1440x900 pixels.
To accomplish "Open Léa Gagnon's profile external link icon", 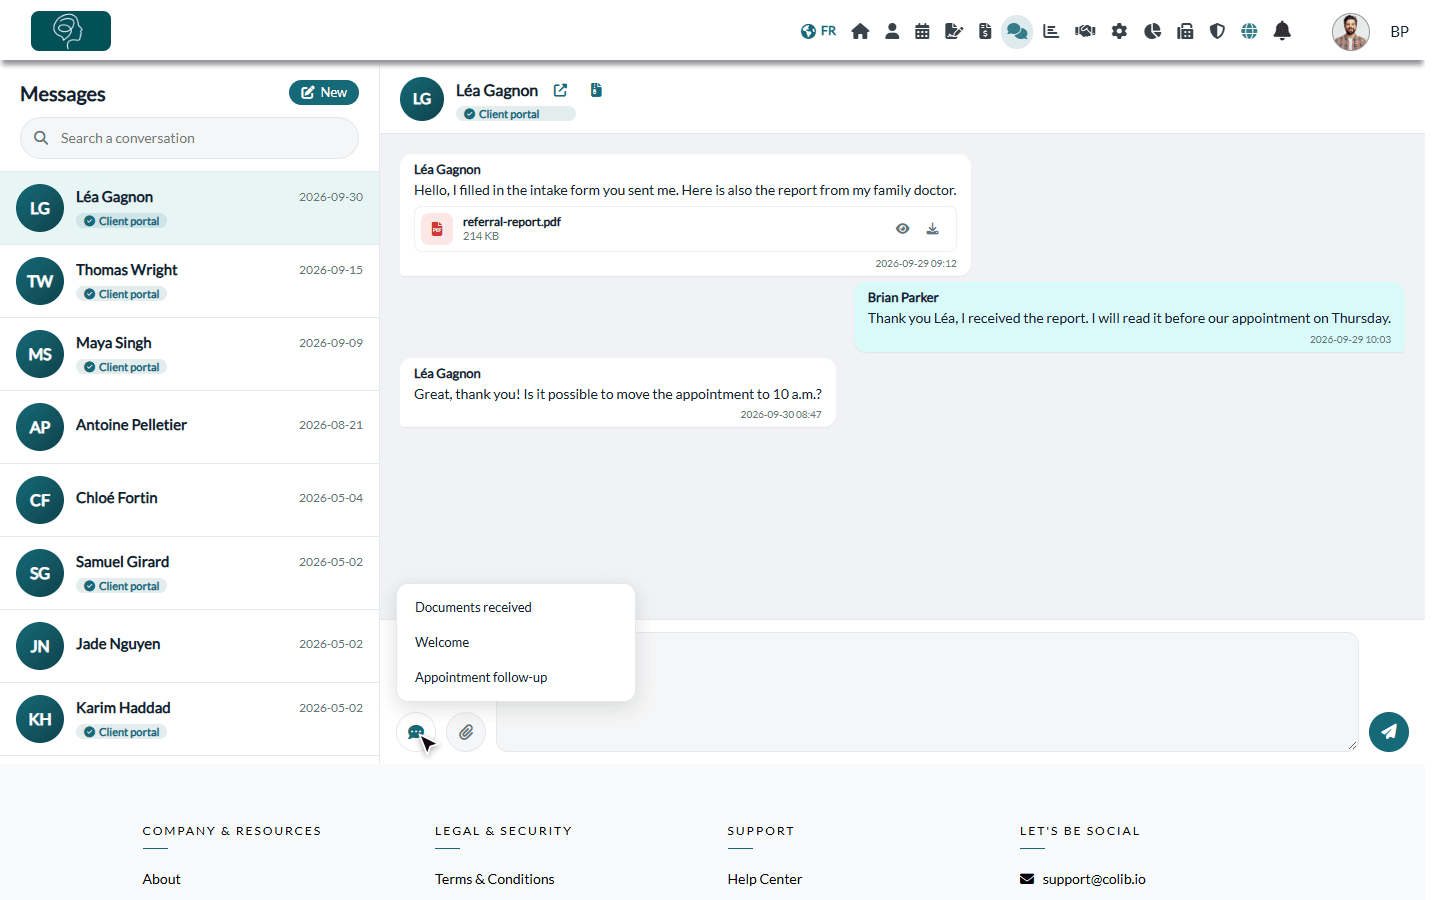I will click(x=560, y=90).
